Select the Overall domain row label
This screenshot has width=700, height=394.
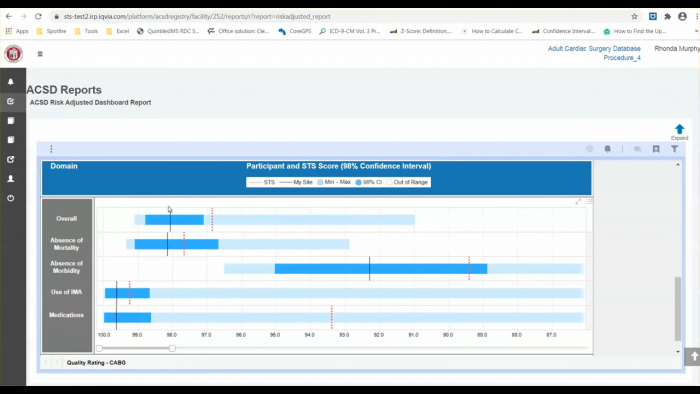point(67,219)
